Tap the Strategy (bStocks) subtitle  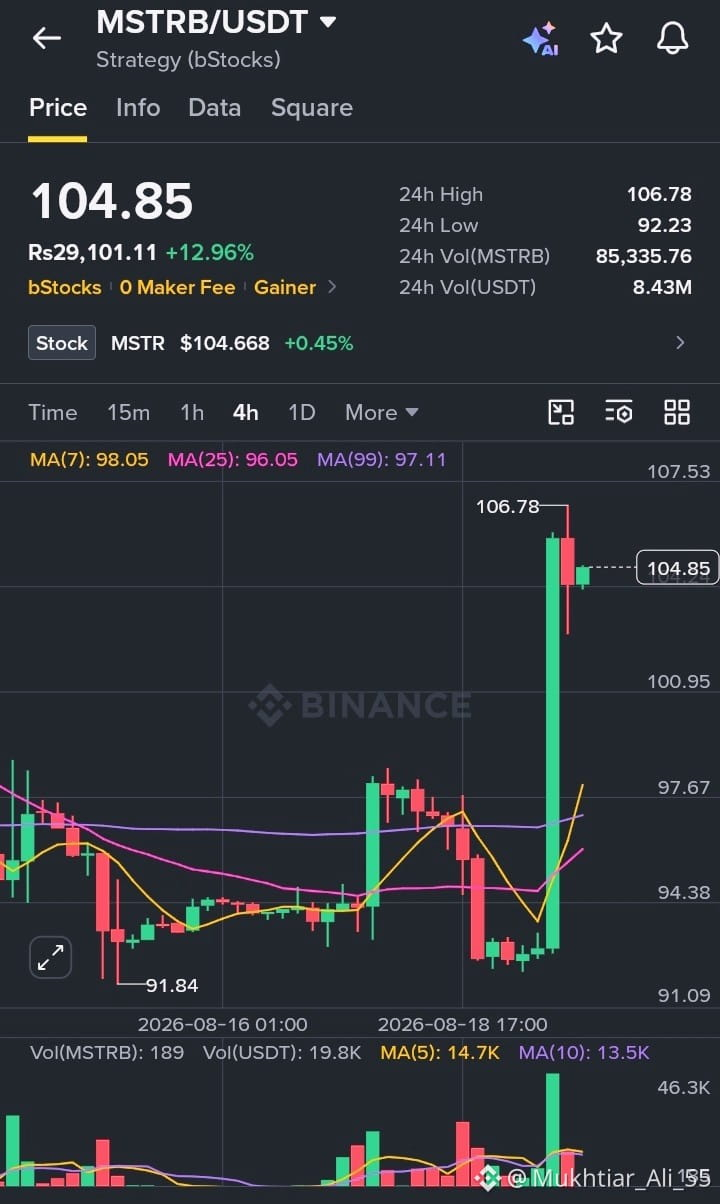click(x=188, y=60)
